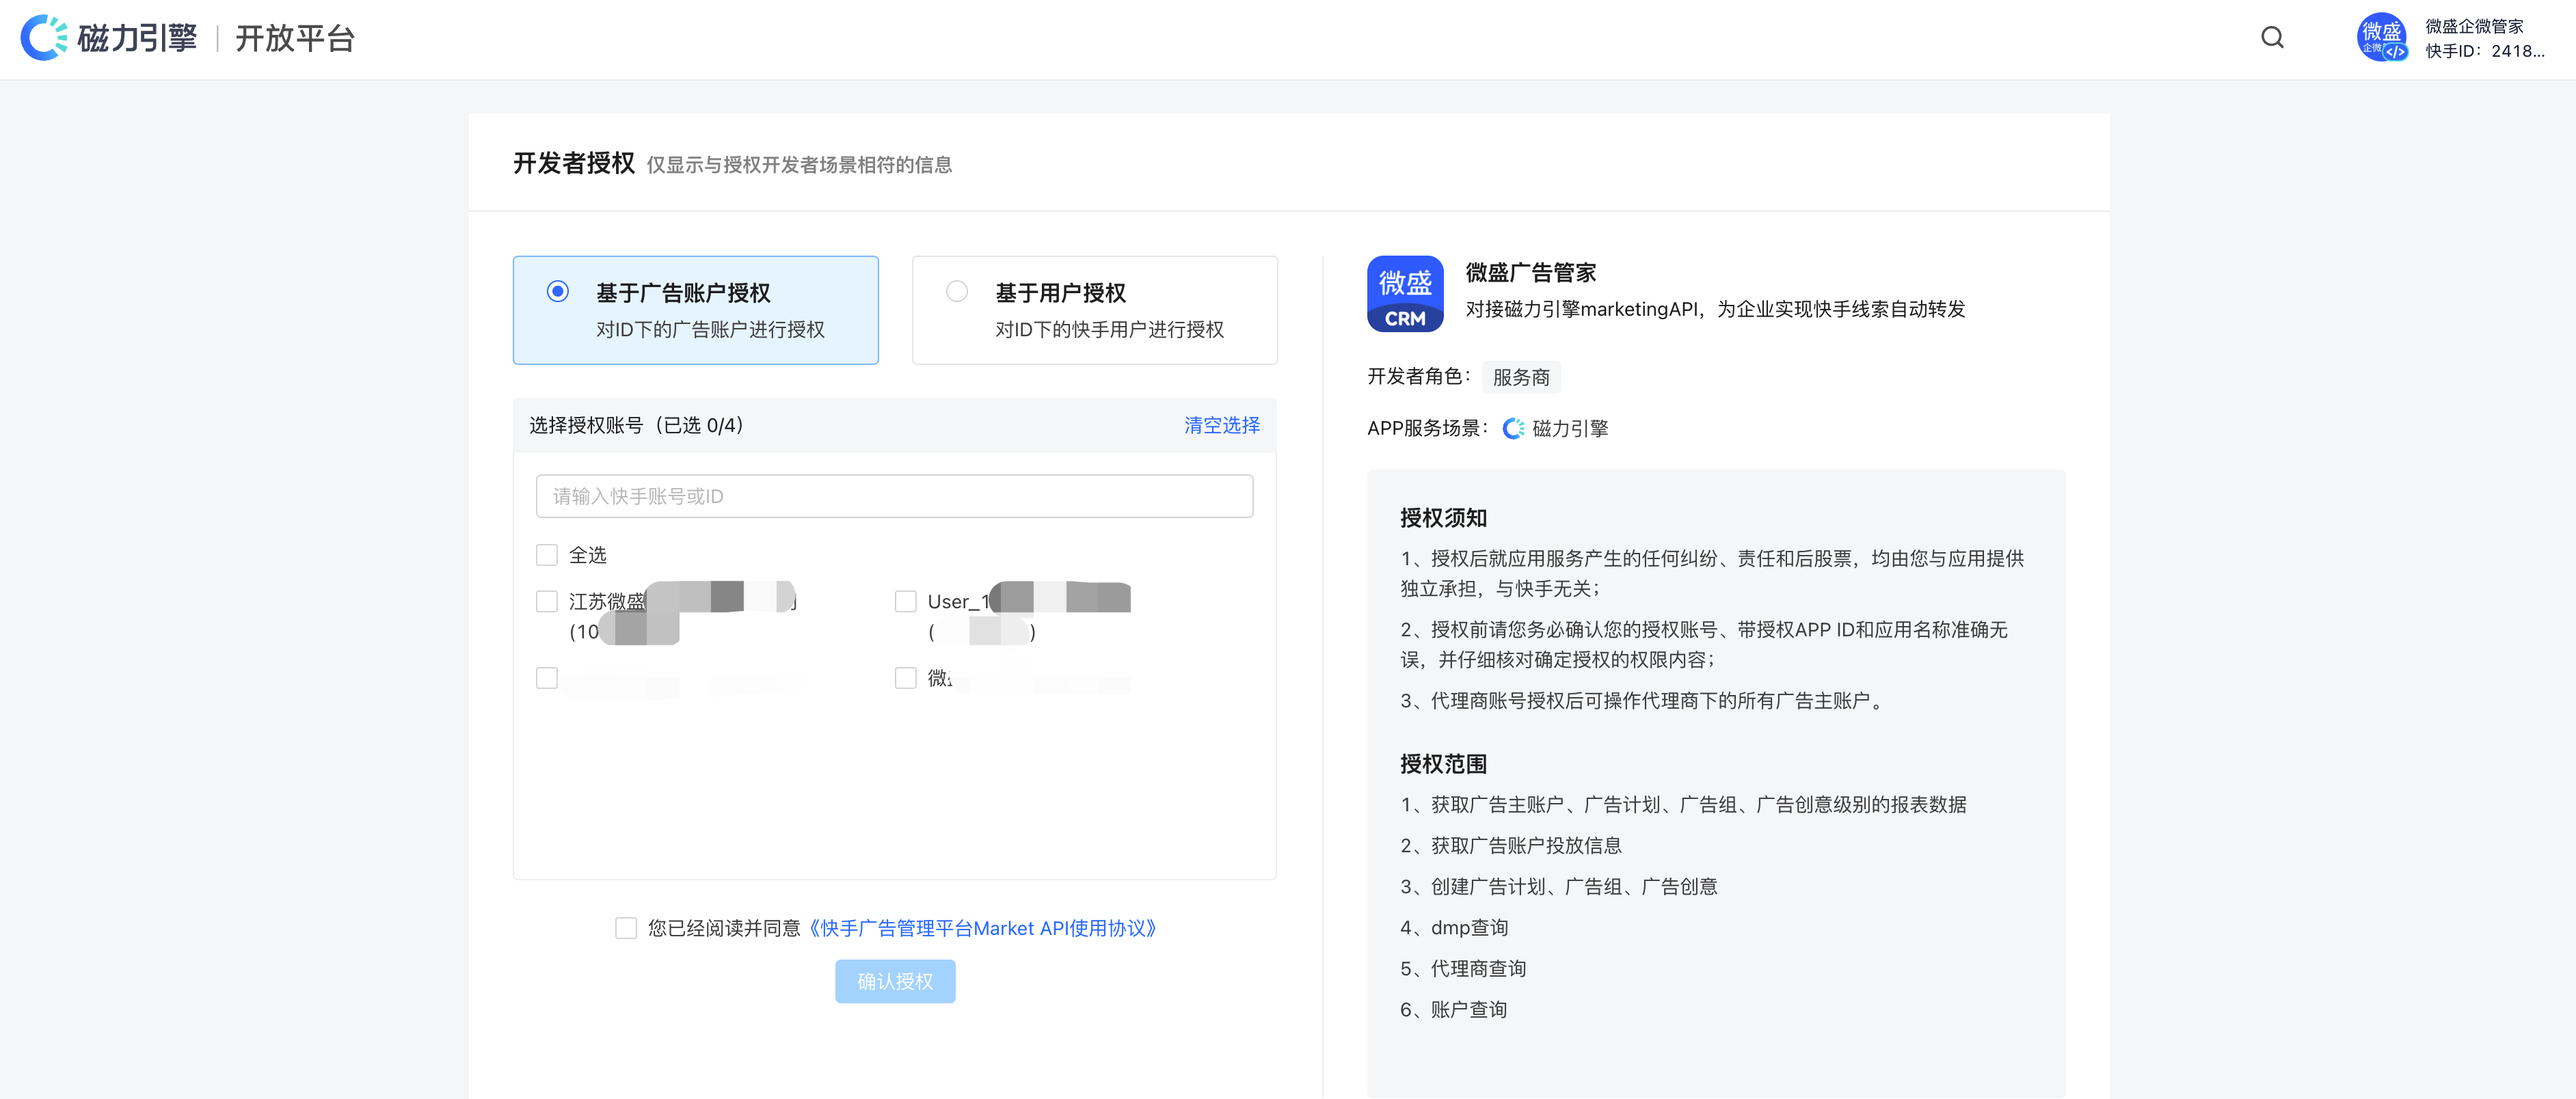
Task: Open the search magnifier icon
Action: tap(2272, 38)
